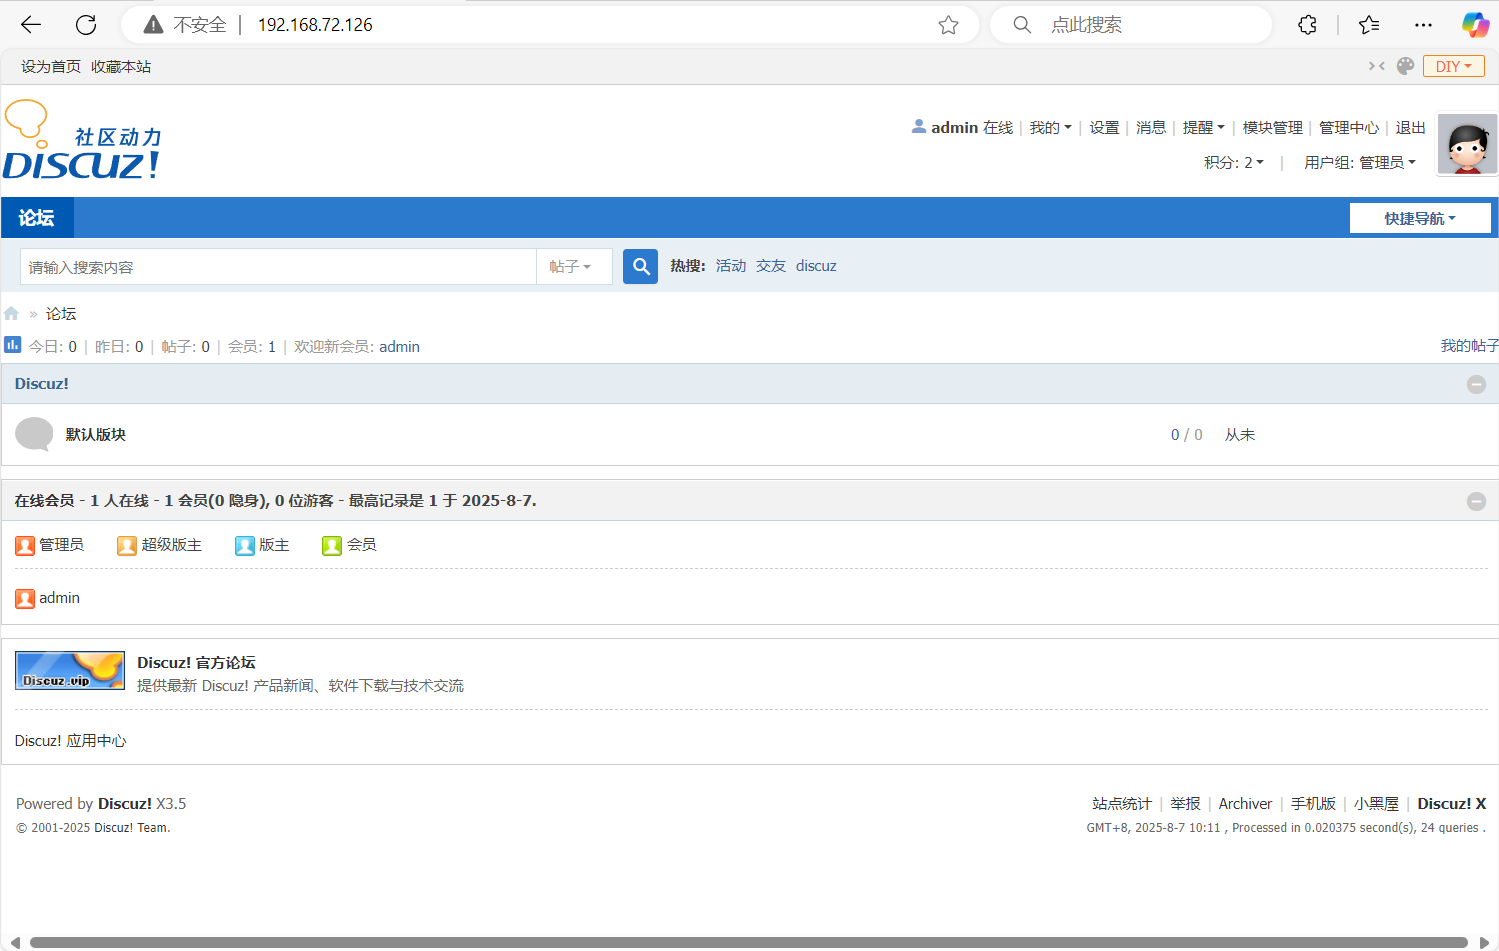Click Discuz! in the Powered by footer
The image size is (1499, 951).
125,803
